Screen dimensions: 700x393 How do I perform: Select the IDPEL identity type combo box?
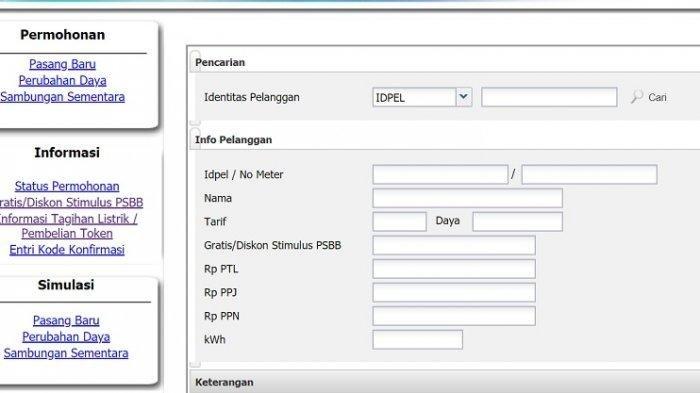click(422, 97)
